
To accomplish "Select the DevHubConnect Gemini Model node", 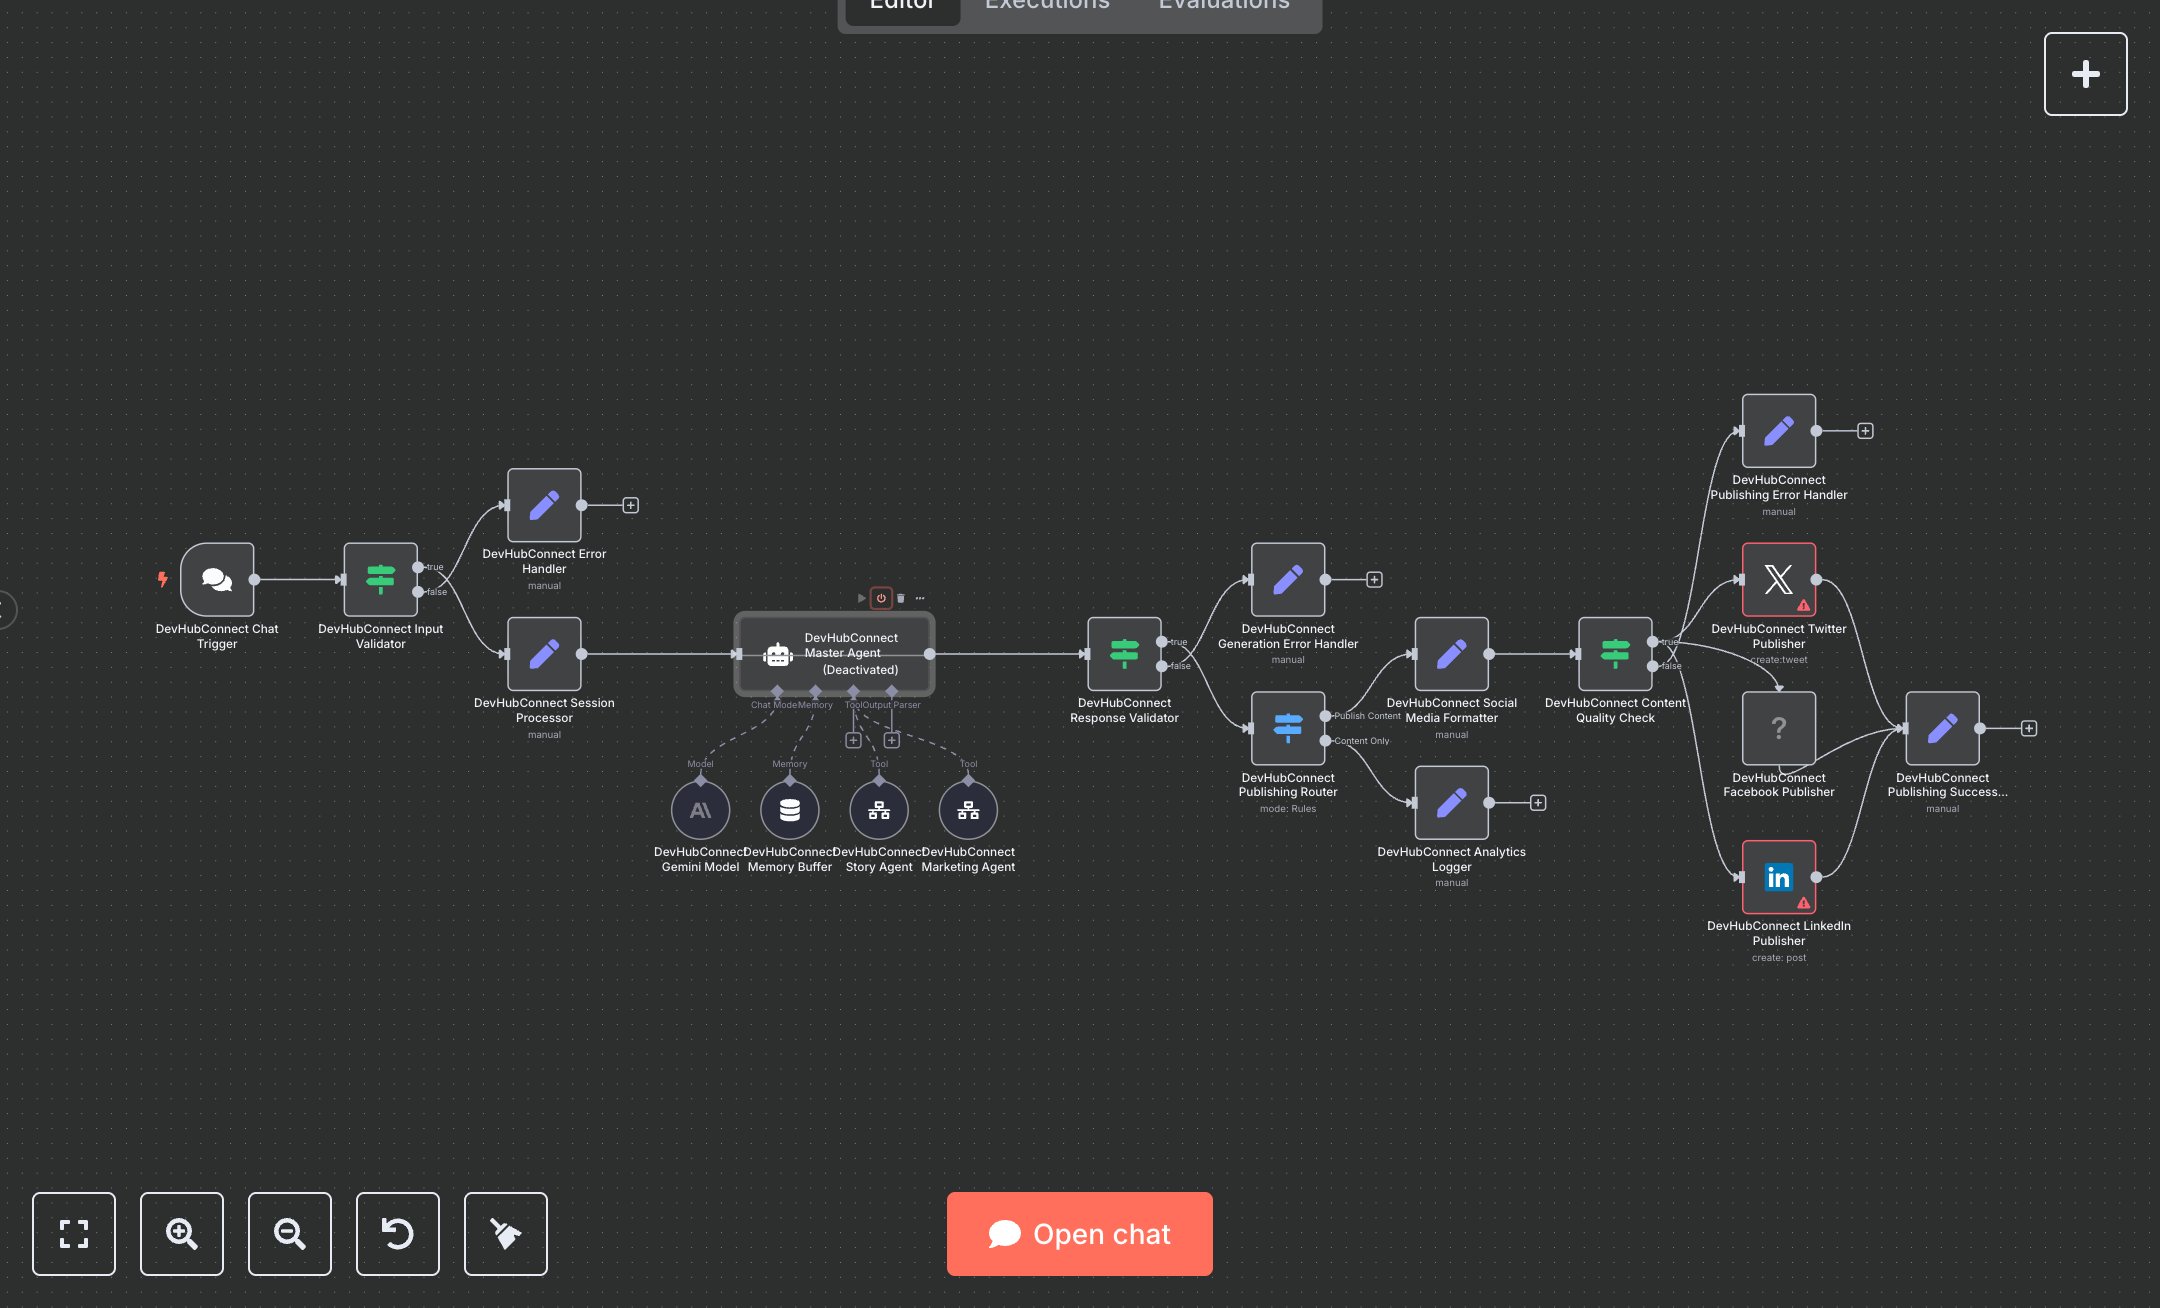I will click(700, 810).
